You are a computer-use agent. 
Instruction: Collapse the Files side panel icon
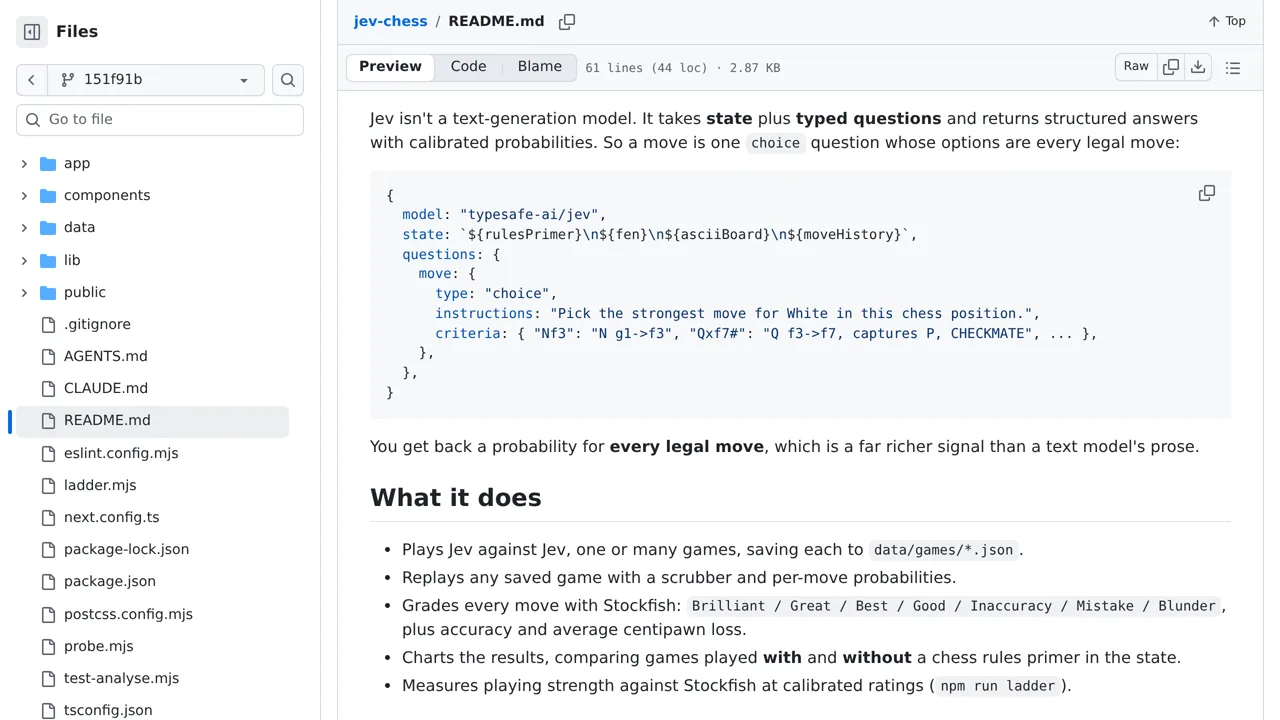tap(32, 32)
